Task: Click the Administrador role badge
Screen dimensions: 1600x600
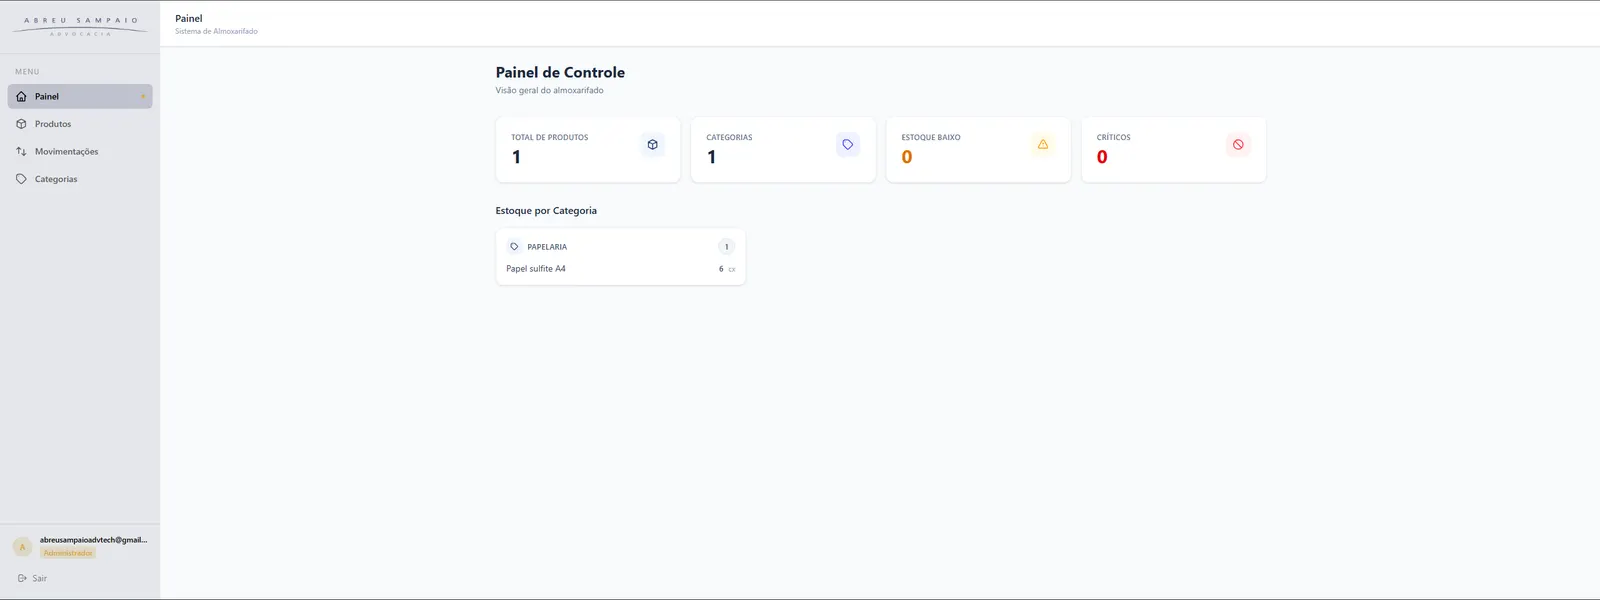Action: (68, 553)
